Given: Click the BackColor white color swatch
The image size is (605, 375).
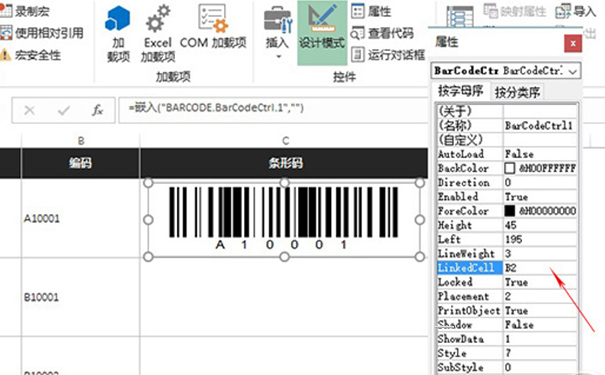Looking at the screenshot, I should click(509, 168).
